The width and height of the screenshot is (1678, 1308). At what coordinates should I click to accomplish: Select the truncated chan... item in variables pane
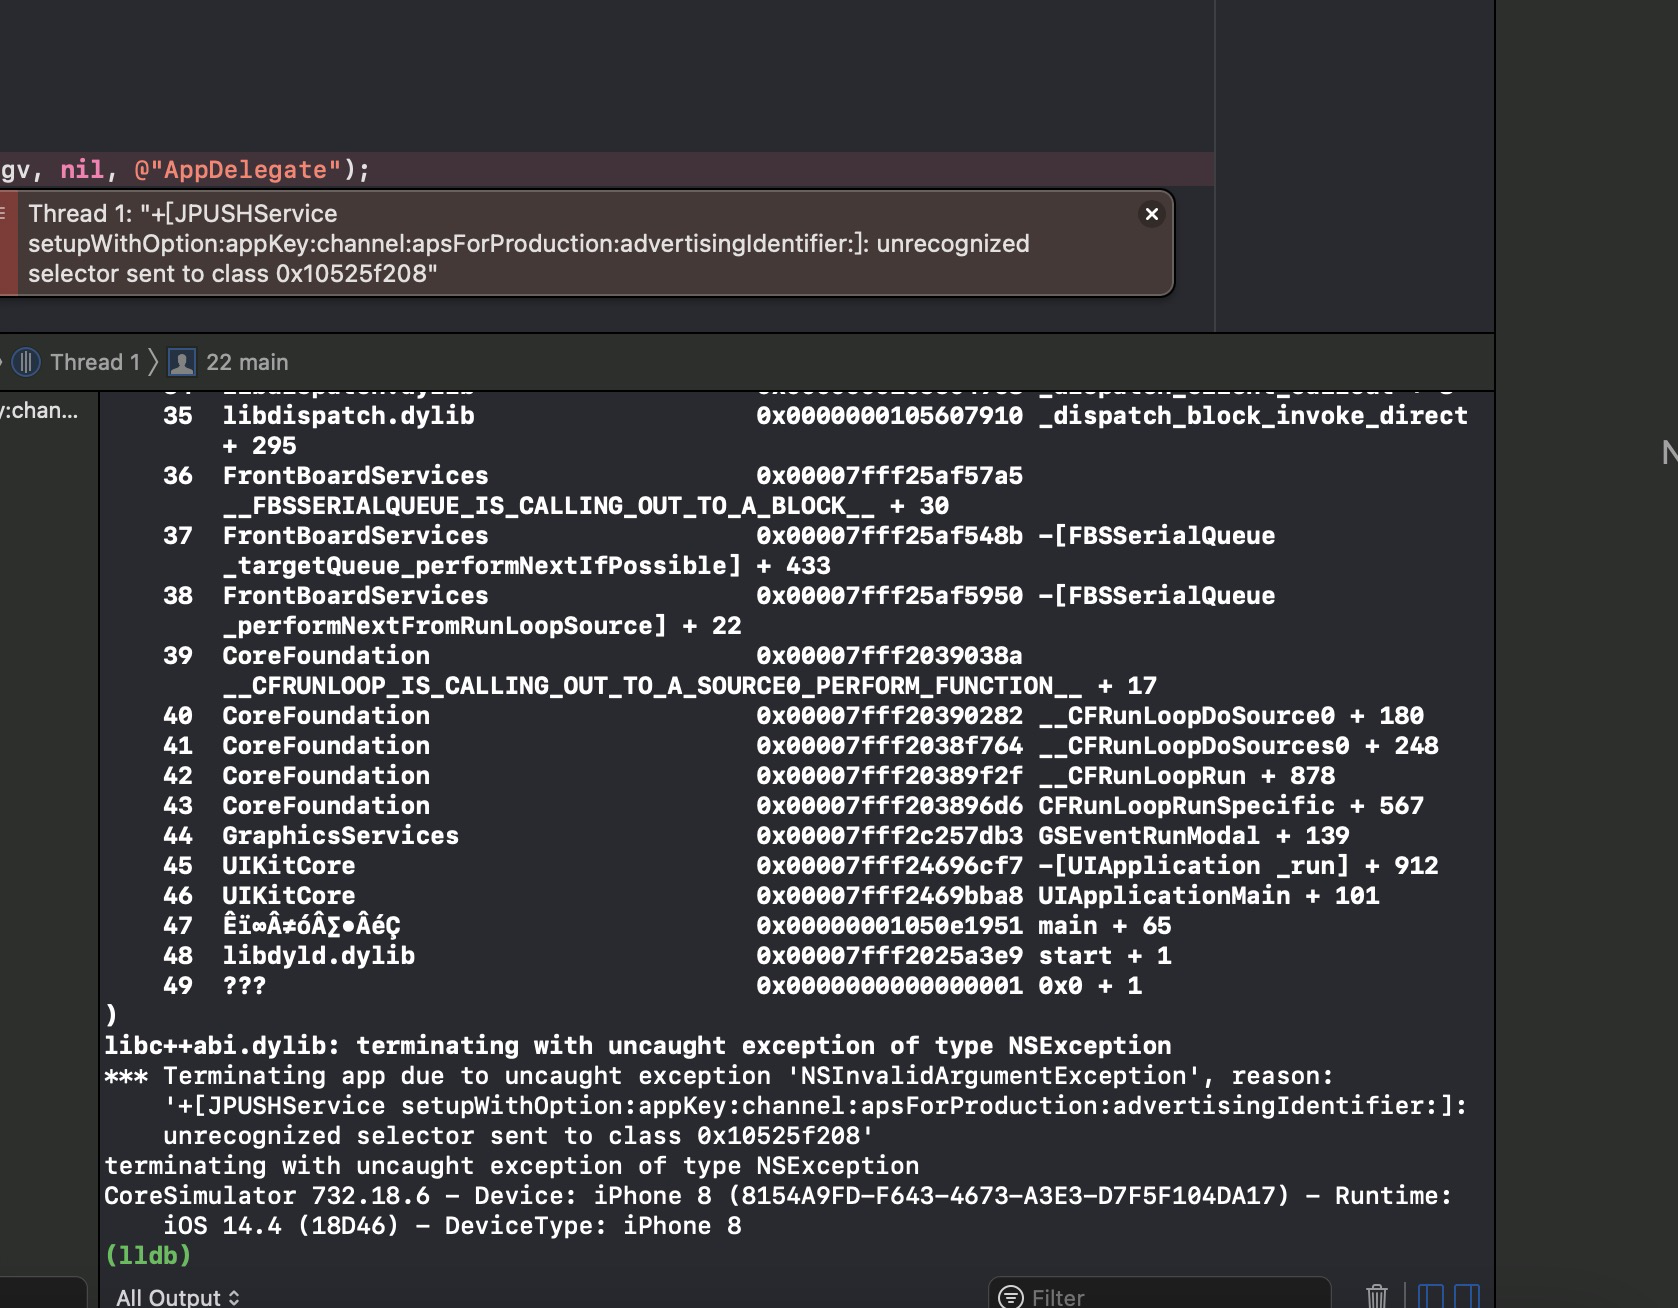click(x=40, y=411)
